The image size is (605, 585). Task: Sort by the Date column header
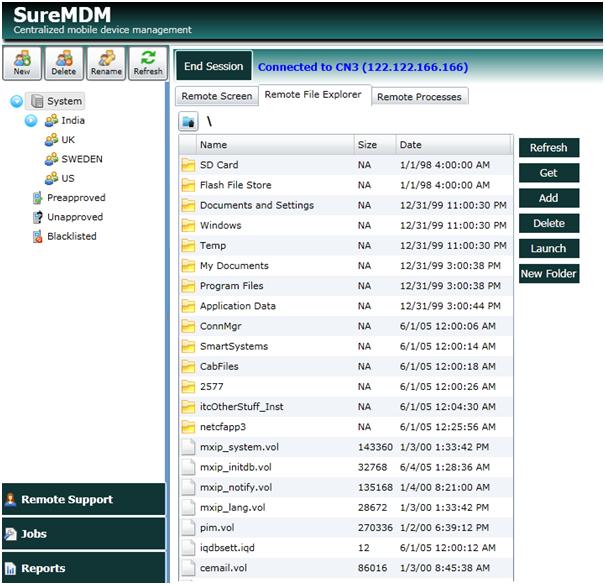[453, 145]
